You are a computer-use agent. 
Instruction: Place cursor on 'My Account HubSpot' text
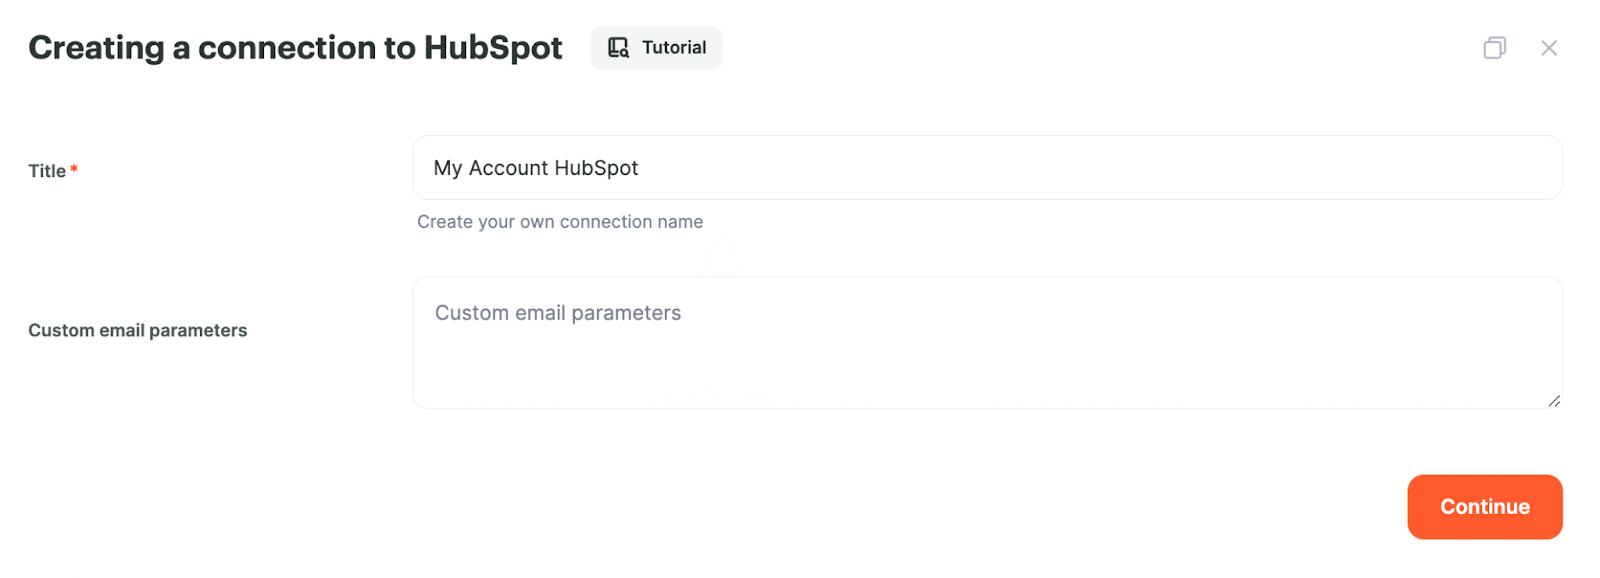(x=536, y=168)
